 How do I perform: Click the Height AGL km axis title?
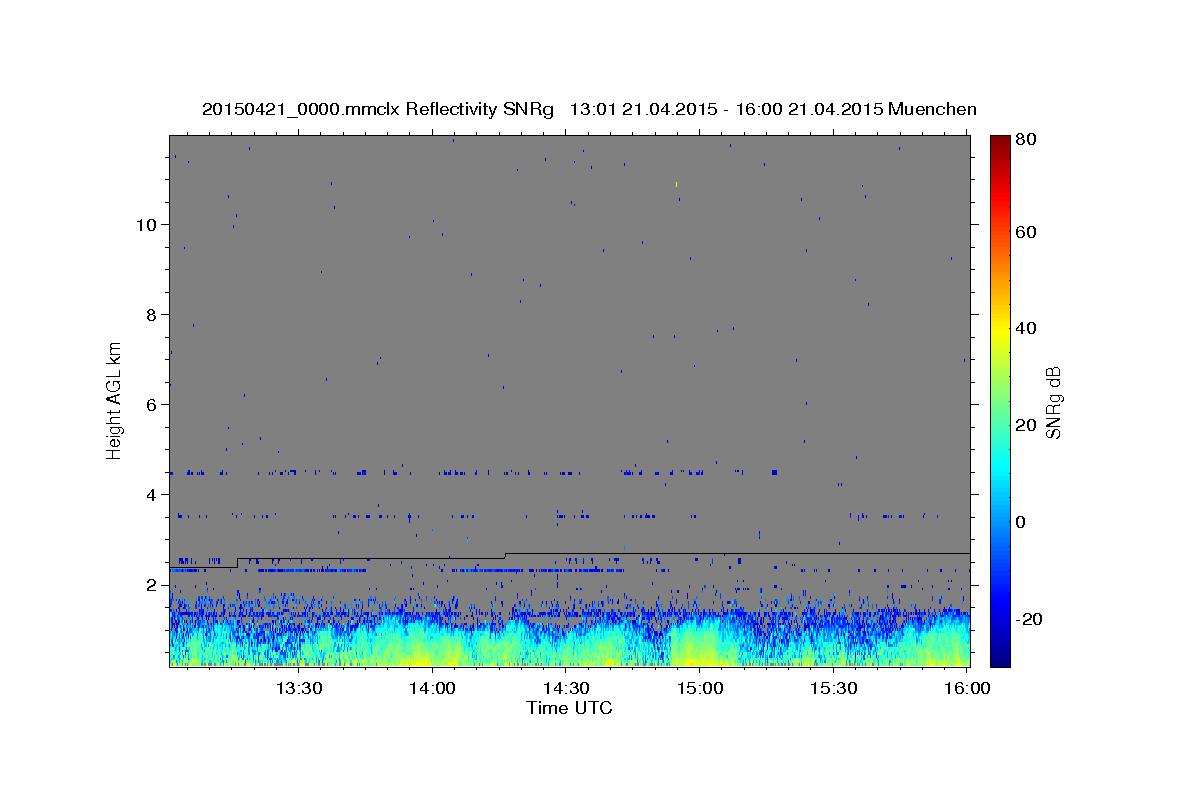pyautogui.click(x=115, y=400)
